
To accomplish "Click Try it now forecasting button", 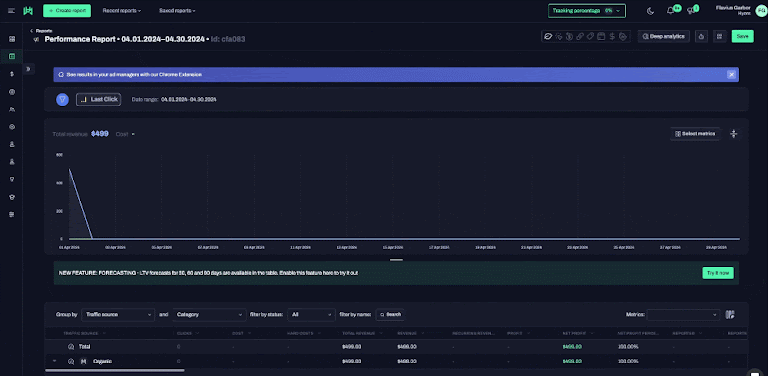I will 718,273.
